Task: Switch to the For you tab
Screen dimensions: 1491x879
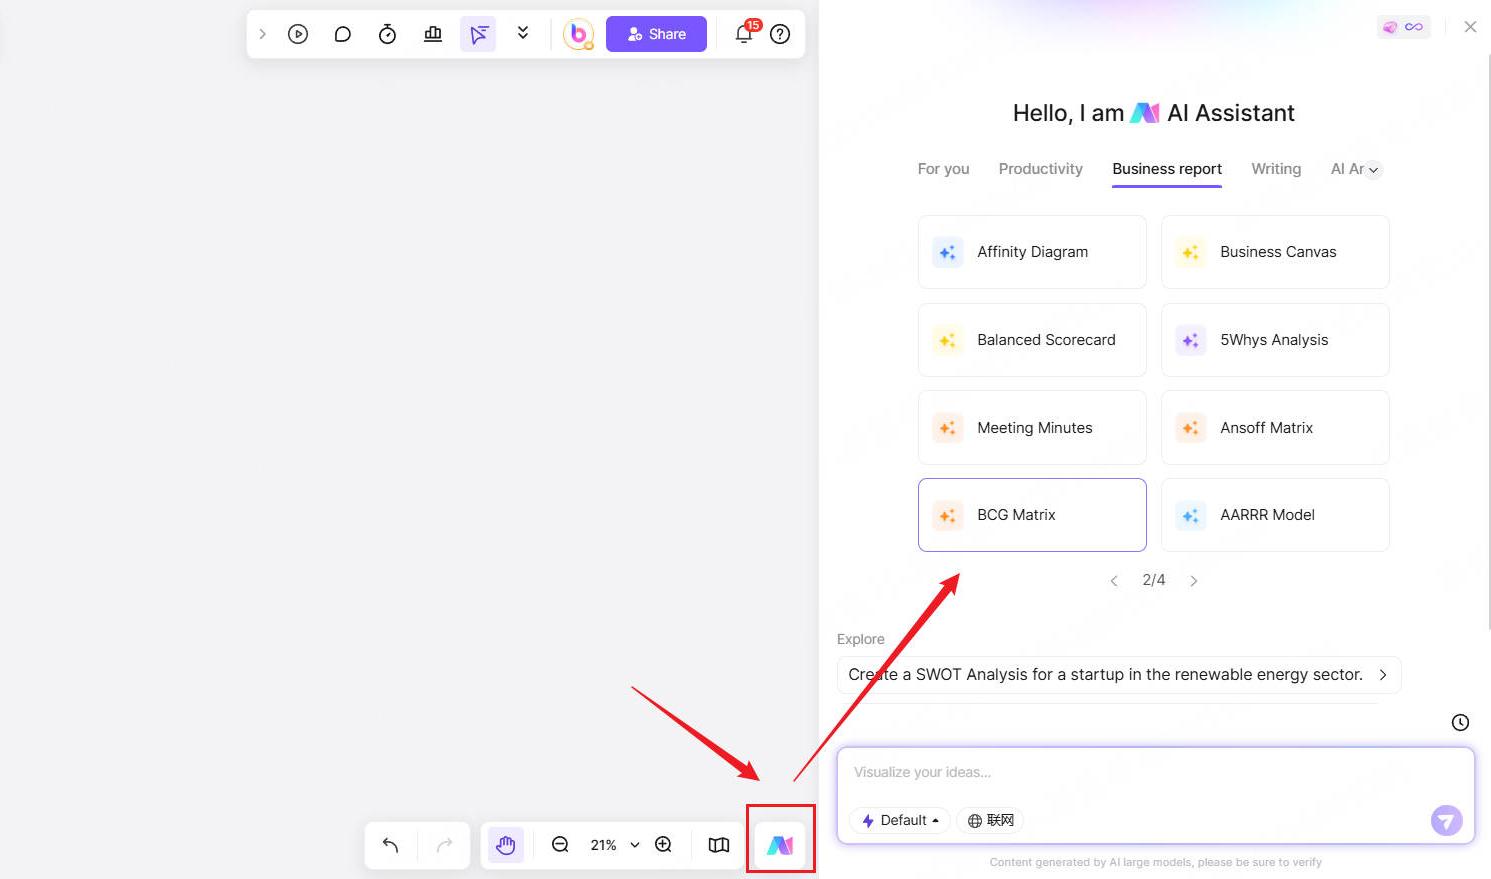Action: [x=943, y=169]
